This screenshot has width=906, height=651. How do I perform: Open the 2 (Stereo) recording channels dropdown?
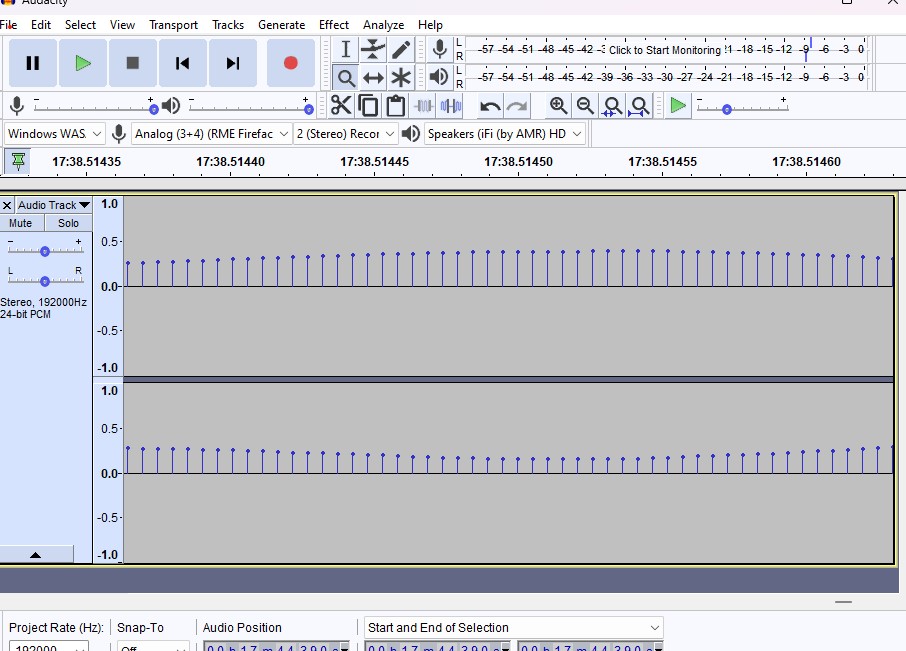[346, 133]
